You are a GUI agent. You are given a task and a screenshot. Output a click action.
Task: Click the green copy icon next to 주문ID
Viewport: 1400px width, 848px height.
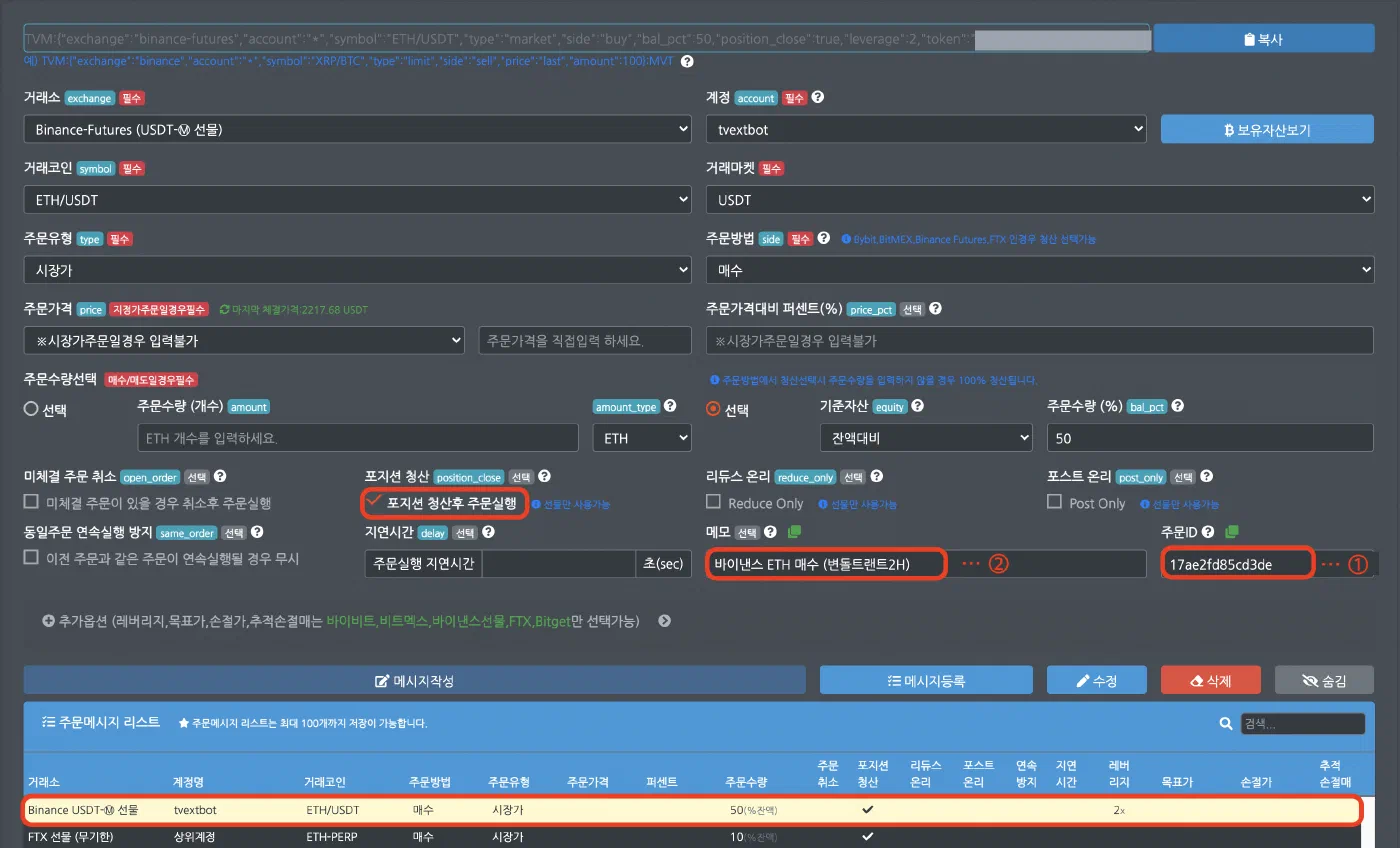click(1232, 532)
